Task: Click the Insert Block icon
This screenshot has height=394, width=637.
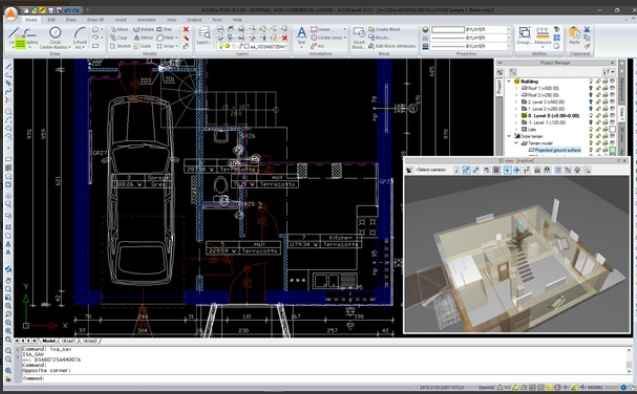Action: pyautogui.click(x=359, y=37)
